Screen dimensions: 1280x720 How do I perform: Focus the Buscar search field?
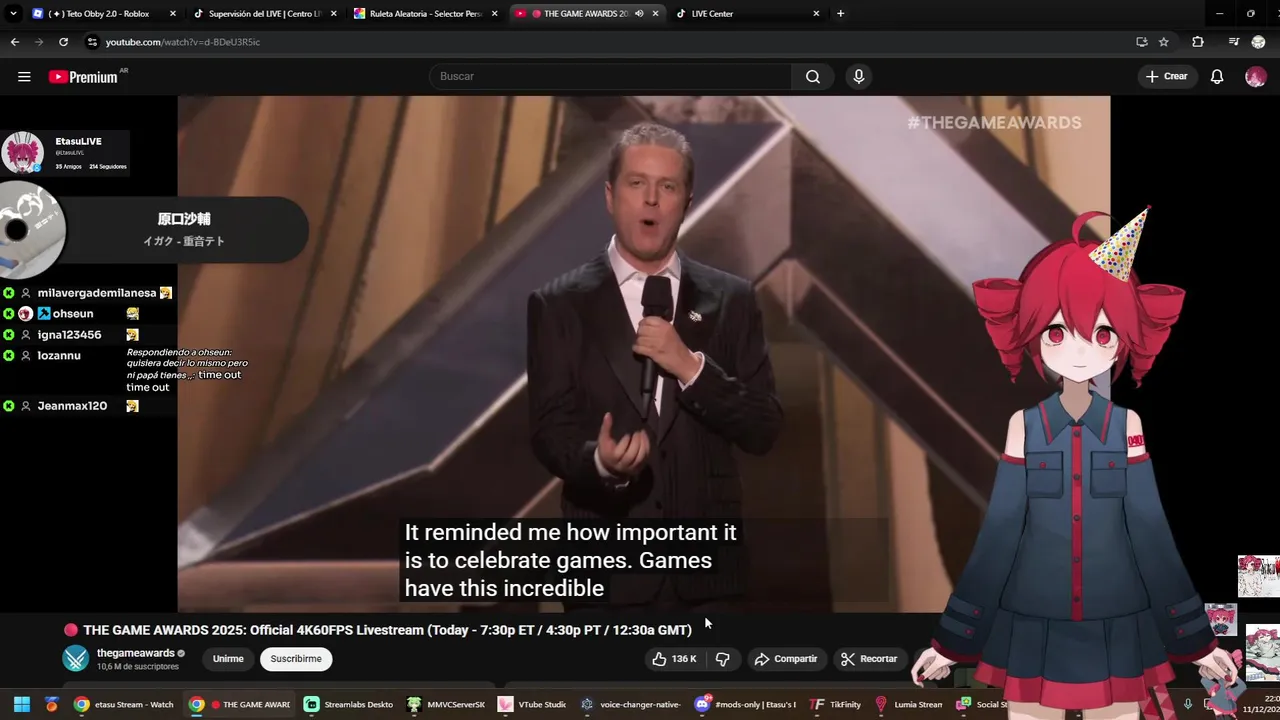click(610, 77)
